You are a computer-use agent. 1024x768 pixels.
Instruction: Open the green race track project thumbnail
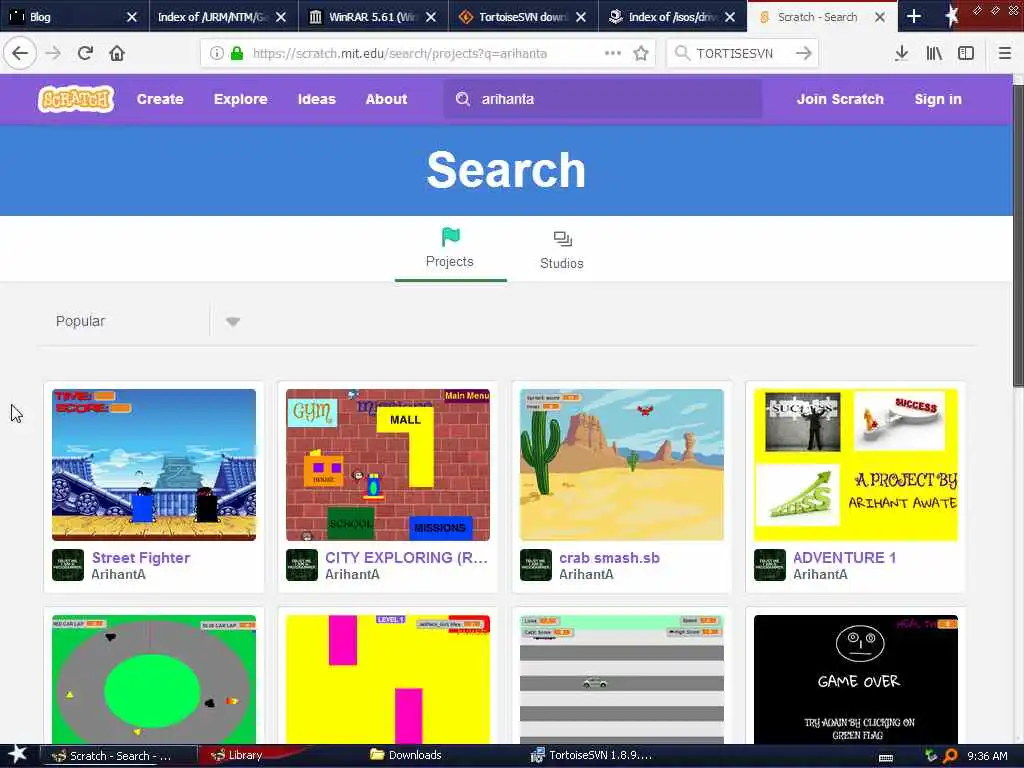point(154,679)
